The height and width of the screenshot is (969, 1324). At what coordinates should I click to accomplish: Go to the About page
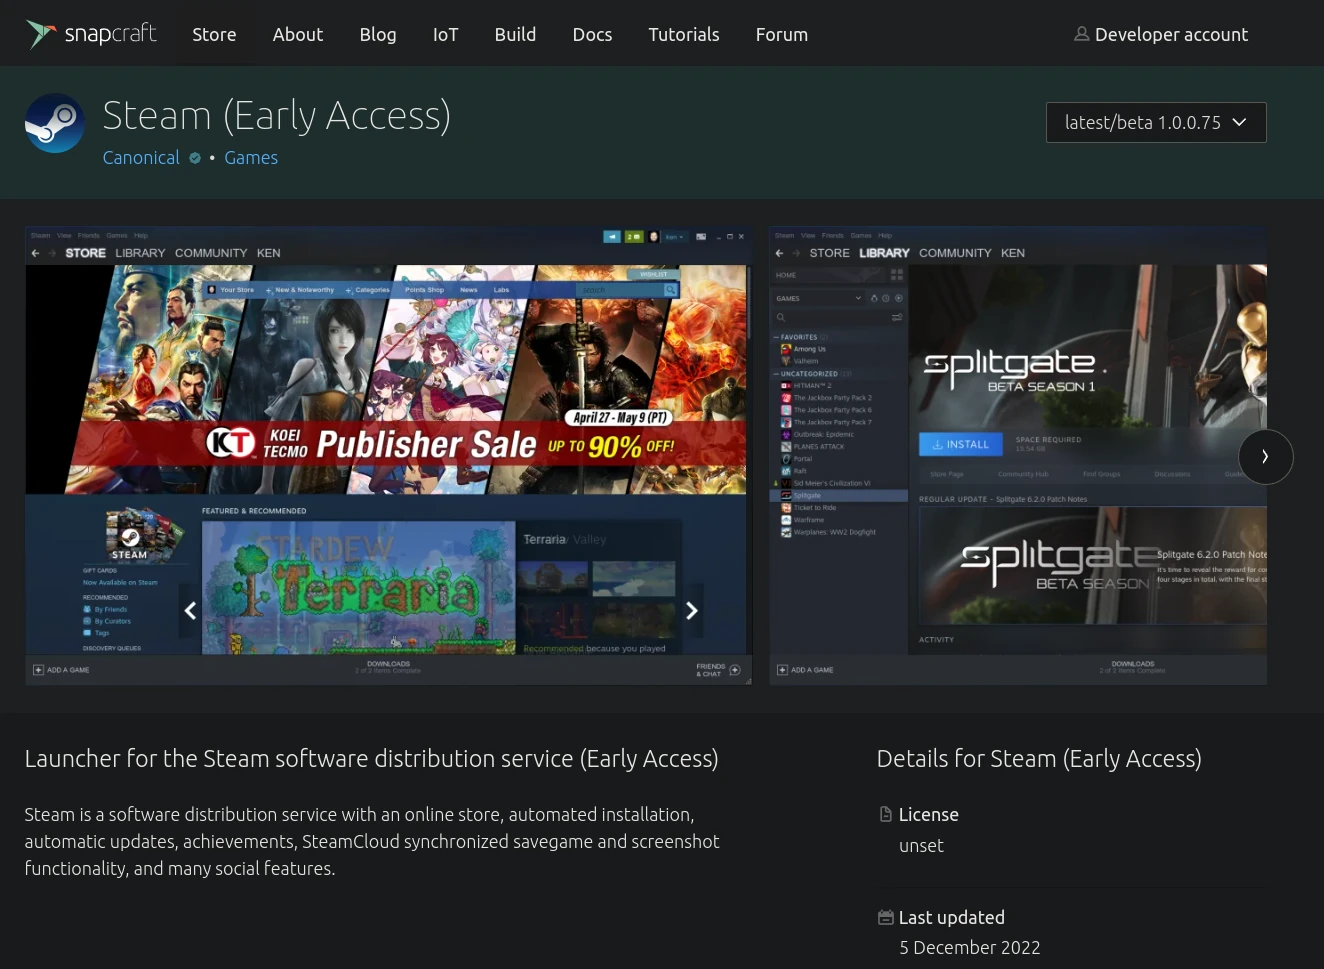[298, 34]
